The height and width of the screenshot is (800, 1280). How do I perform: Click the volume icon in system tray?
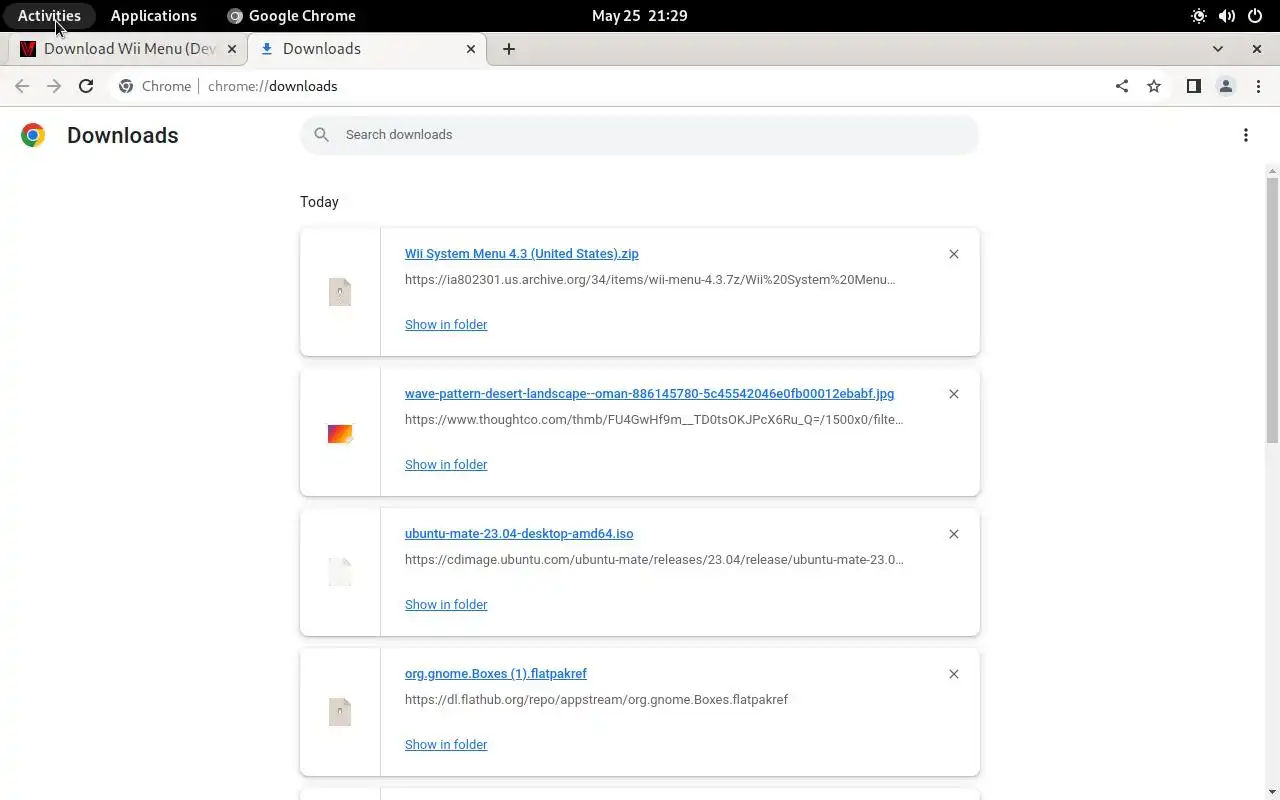point(1227,16)
